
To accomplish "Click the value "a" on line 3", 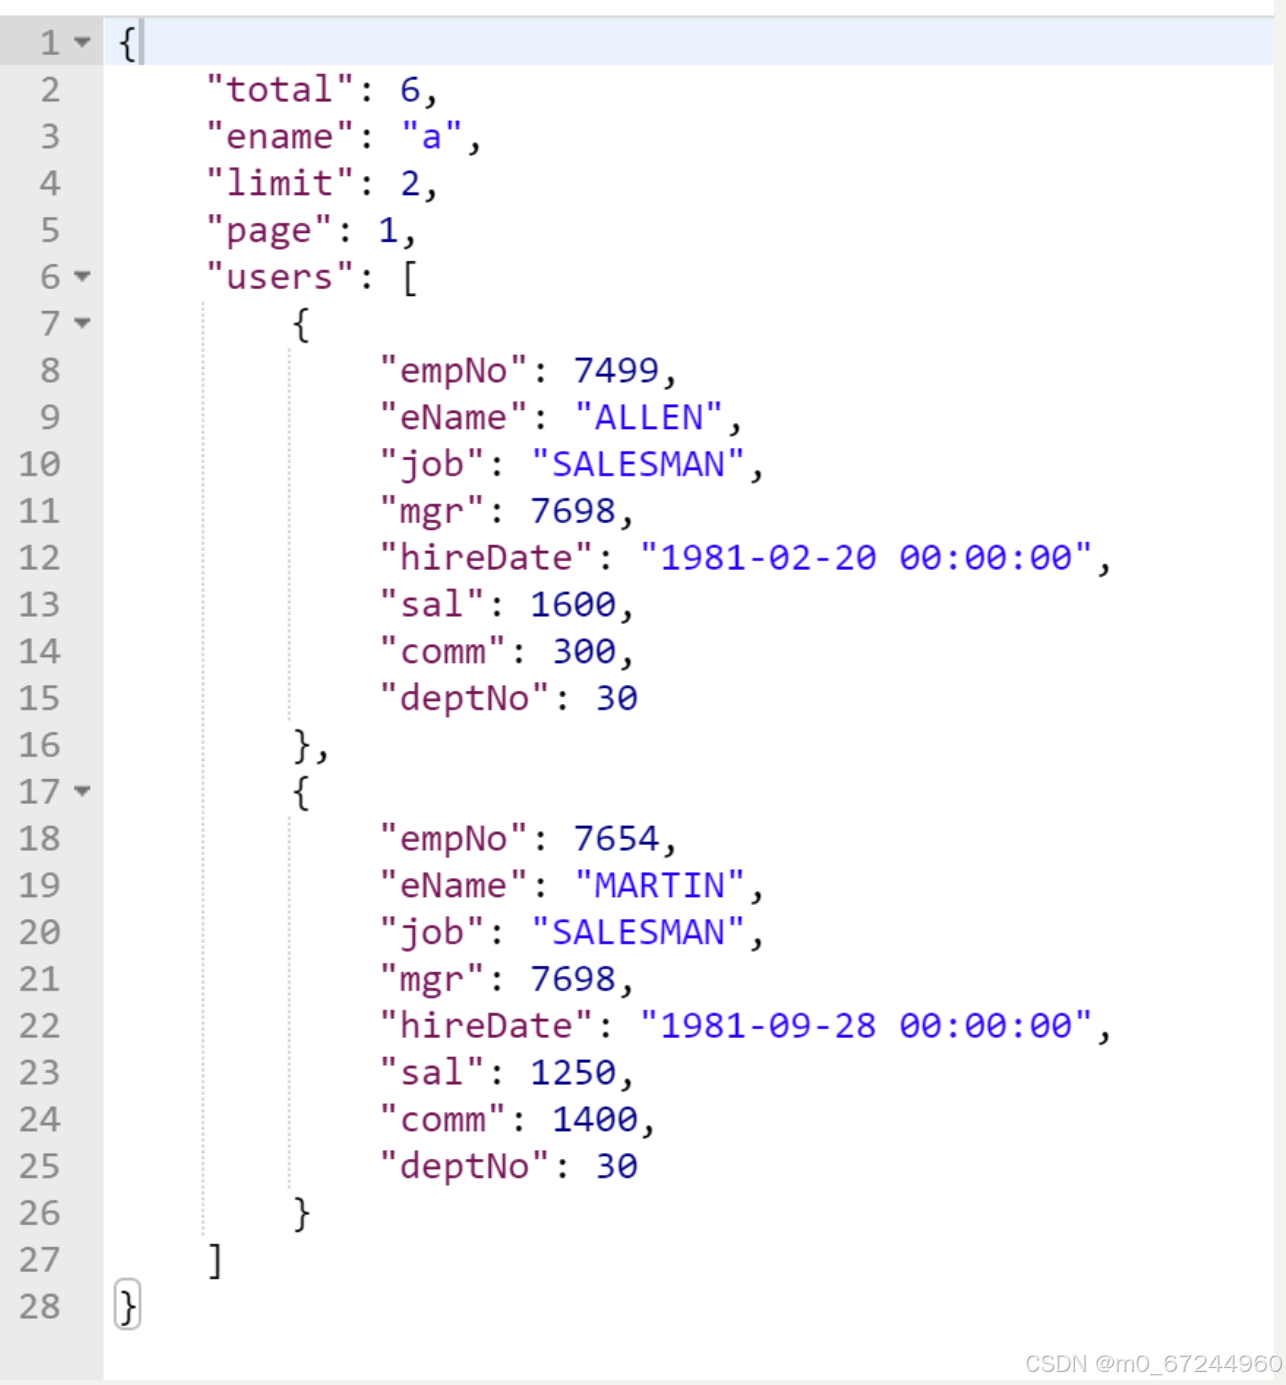I will coord(431,137).
